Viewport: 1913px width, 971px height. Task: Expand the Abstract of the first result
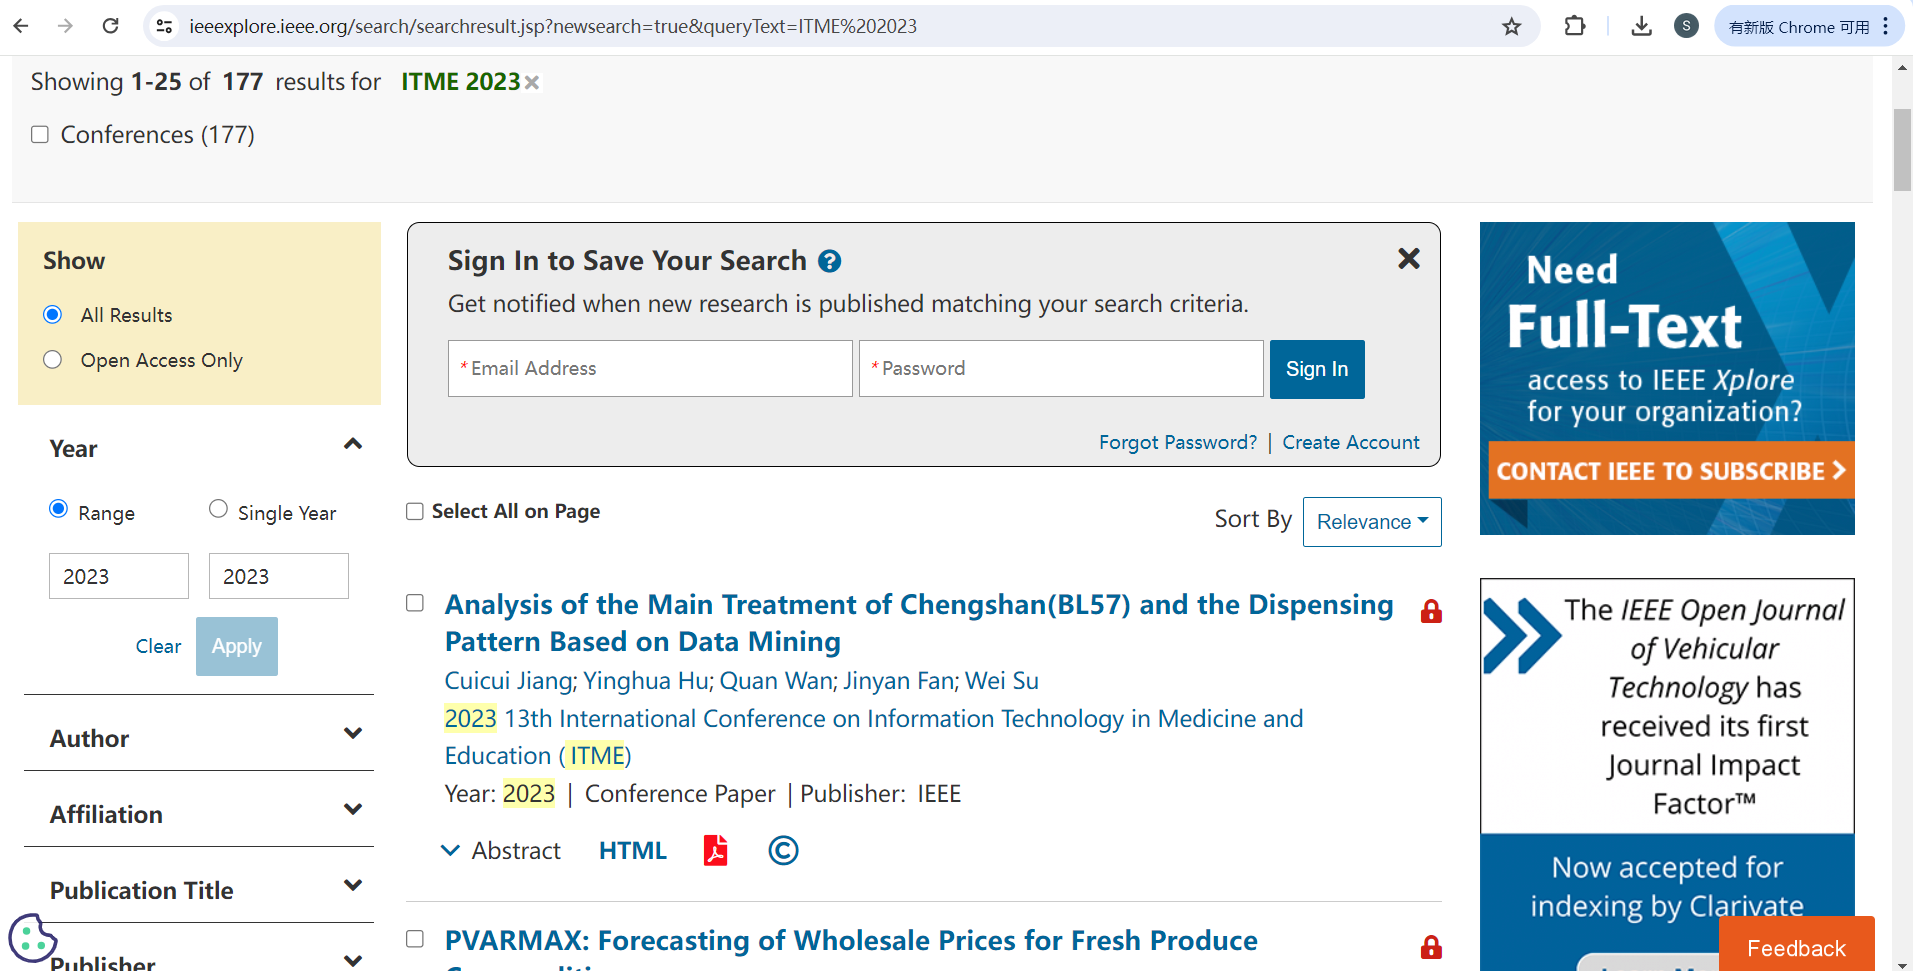coord(501,851)
